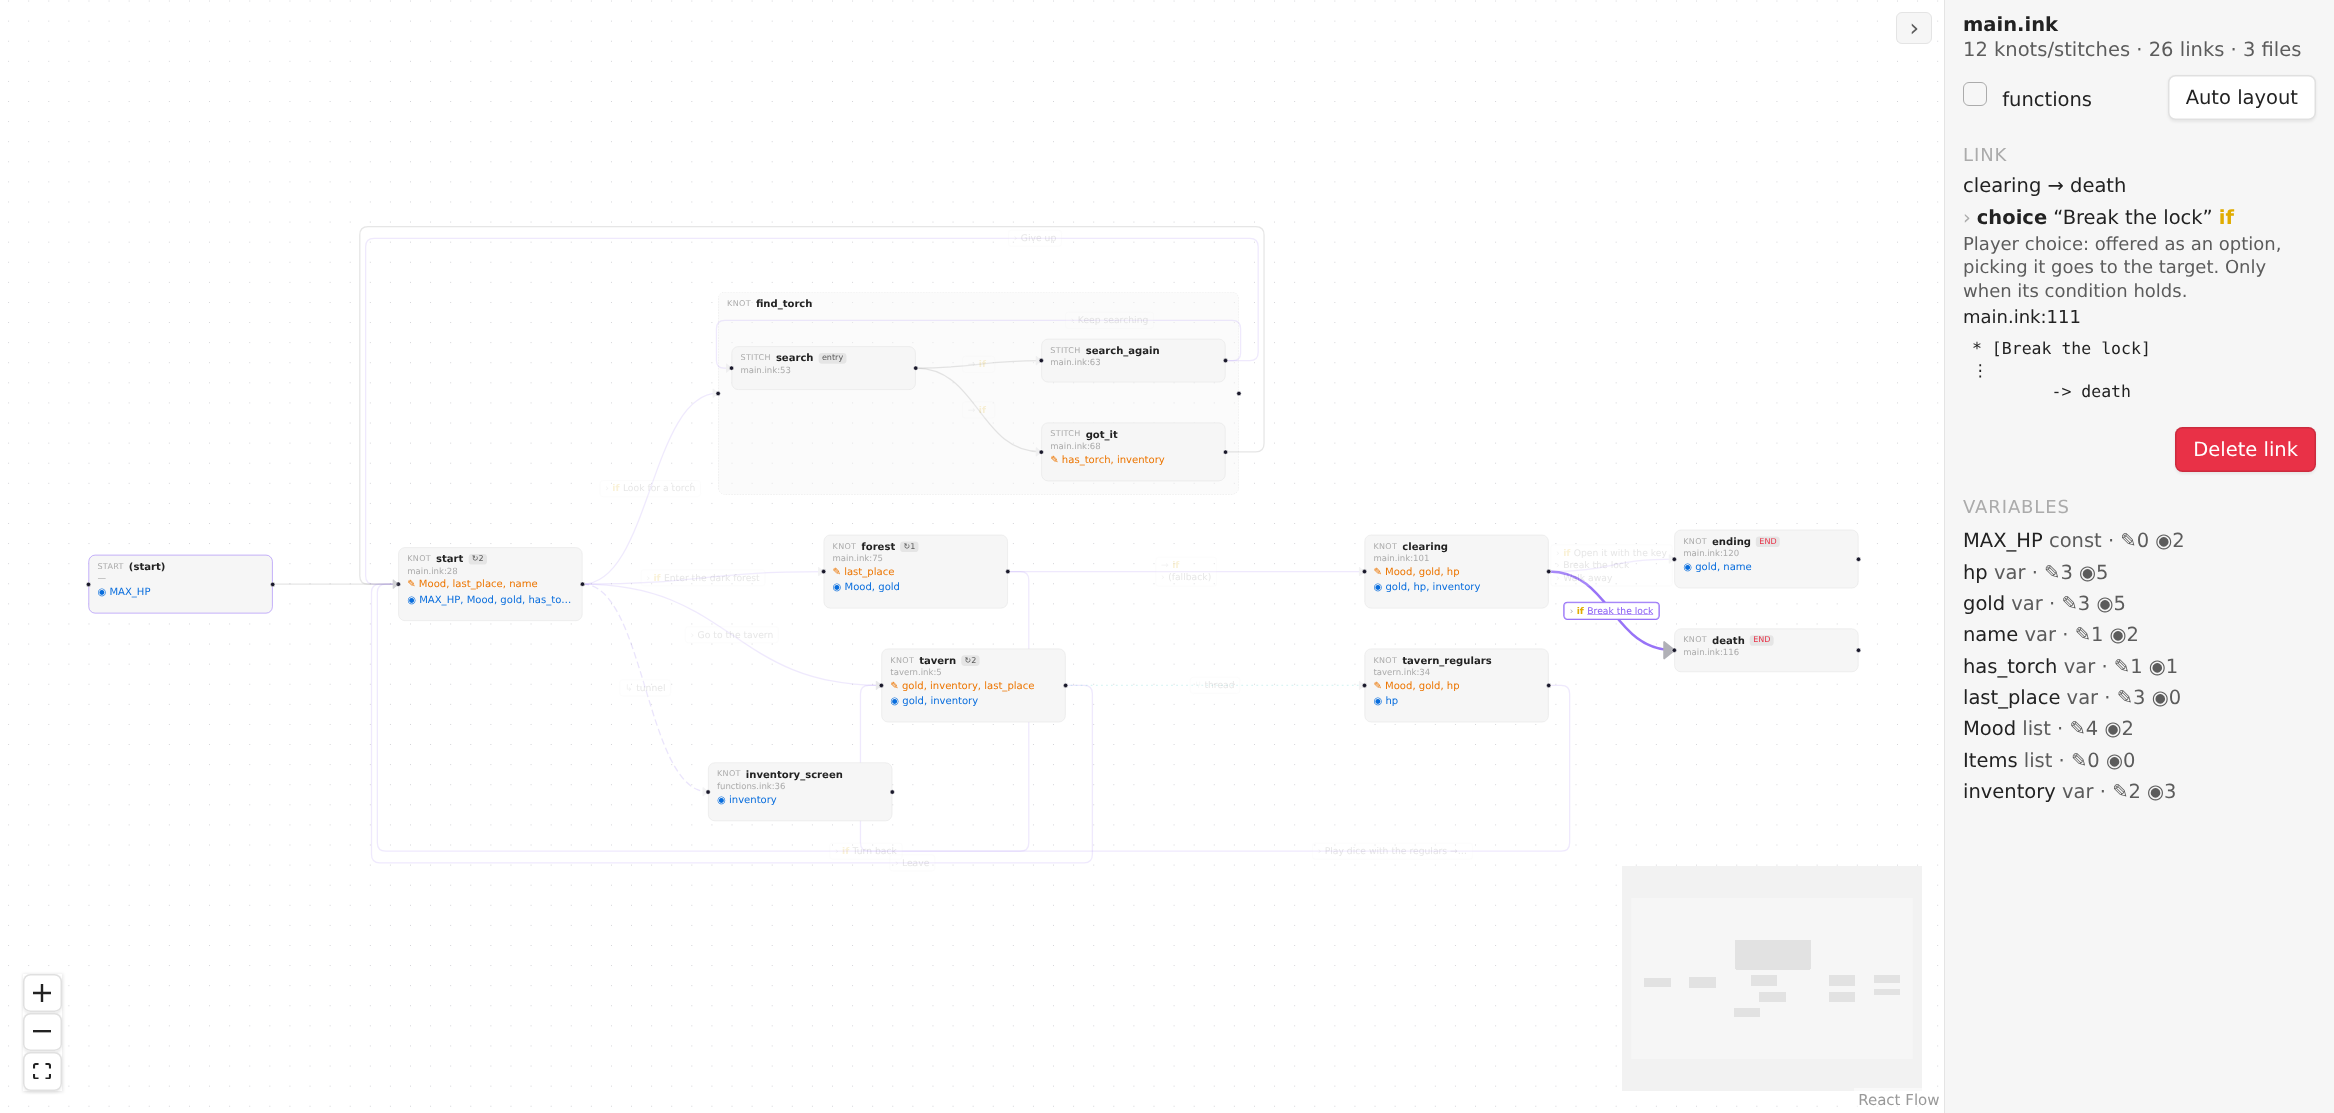Zoom out with the minus control
2334x1113 pixels.
[x=42, y=1032]
